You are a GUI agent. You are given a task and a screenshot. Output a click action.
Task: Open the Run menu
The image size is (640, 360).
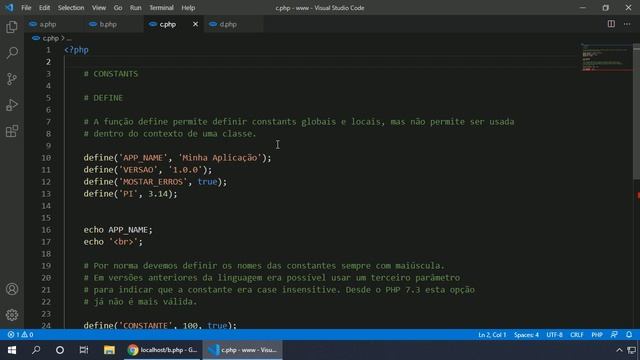point(136,8)
